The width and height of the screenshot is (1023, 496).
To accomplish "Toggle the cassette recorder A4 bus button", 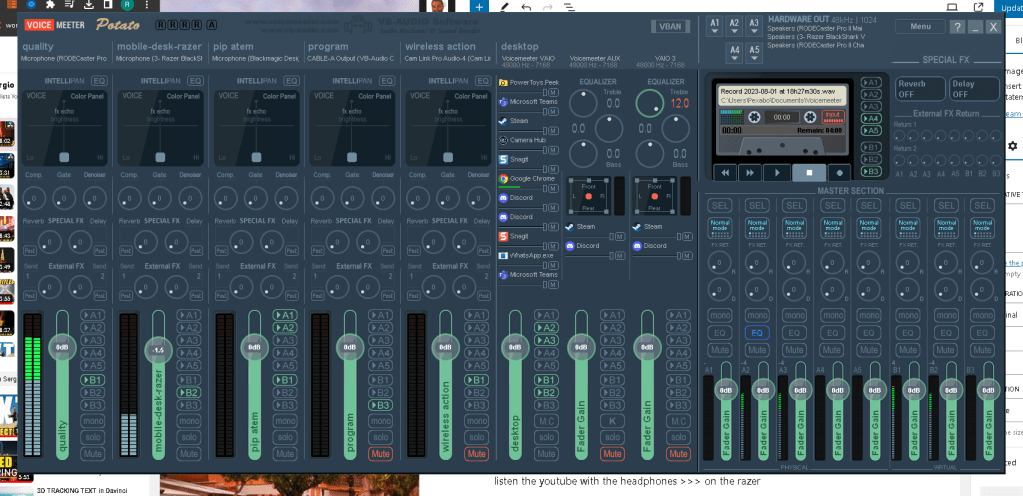I will point(870,118).
